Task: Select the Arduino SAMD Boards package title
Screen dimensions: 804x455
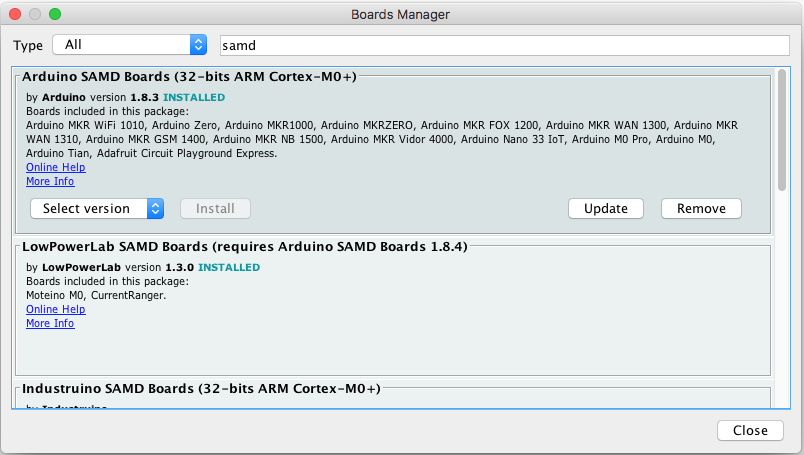Action: pos(189,76)
